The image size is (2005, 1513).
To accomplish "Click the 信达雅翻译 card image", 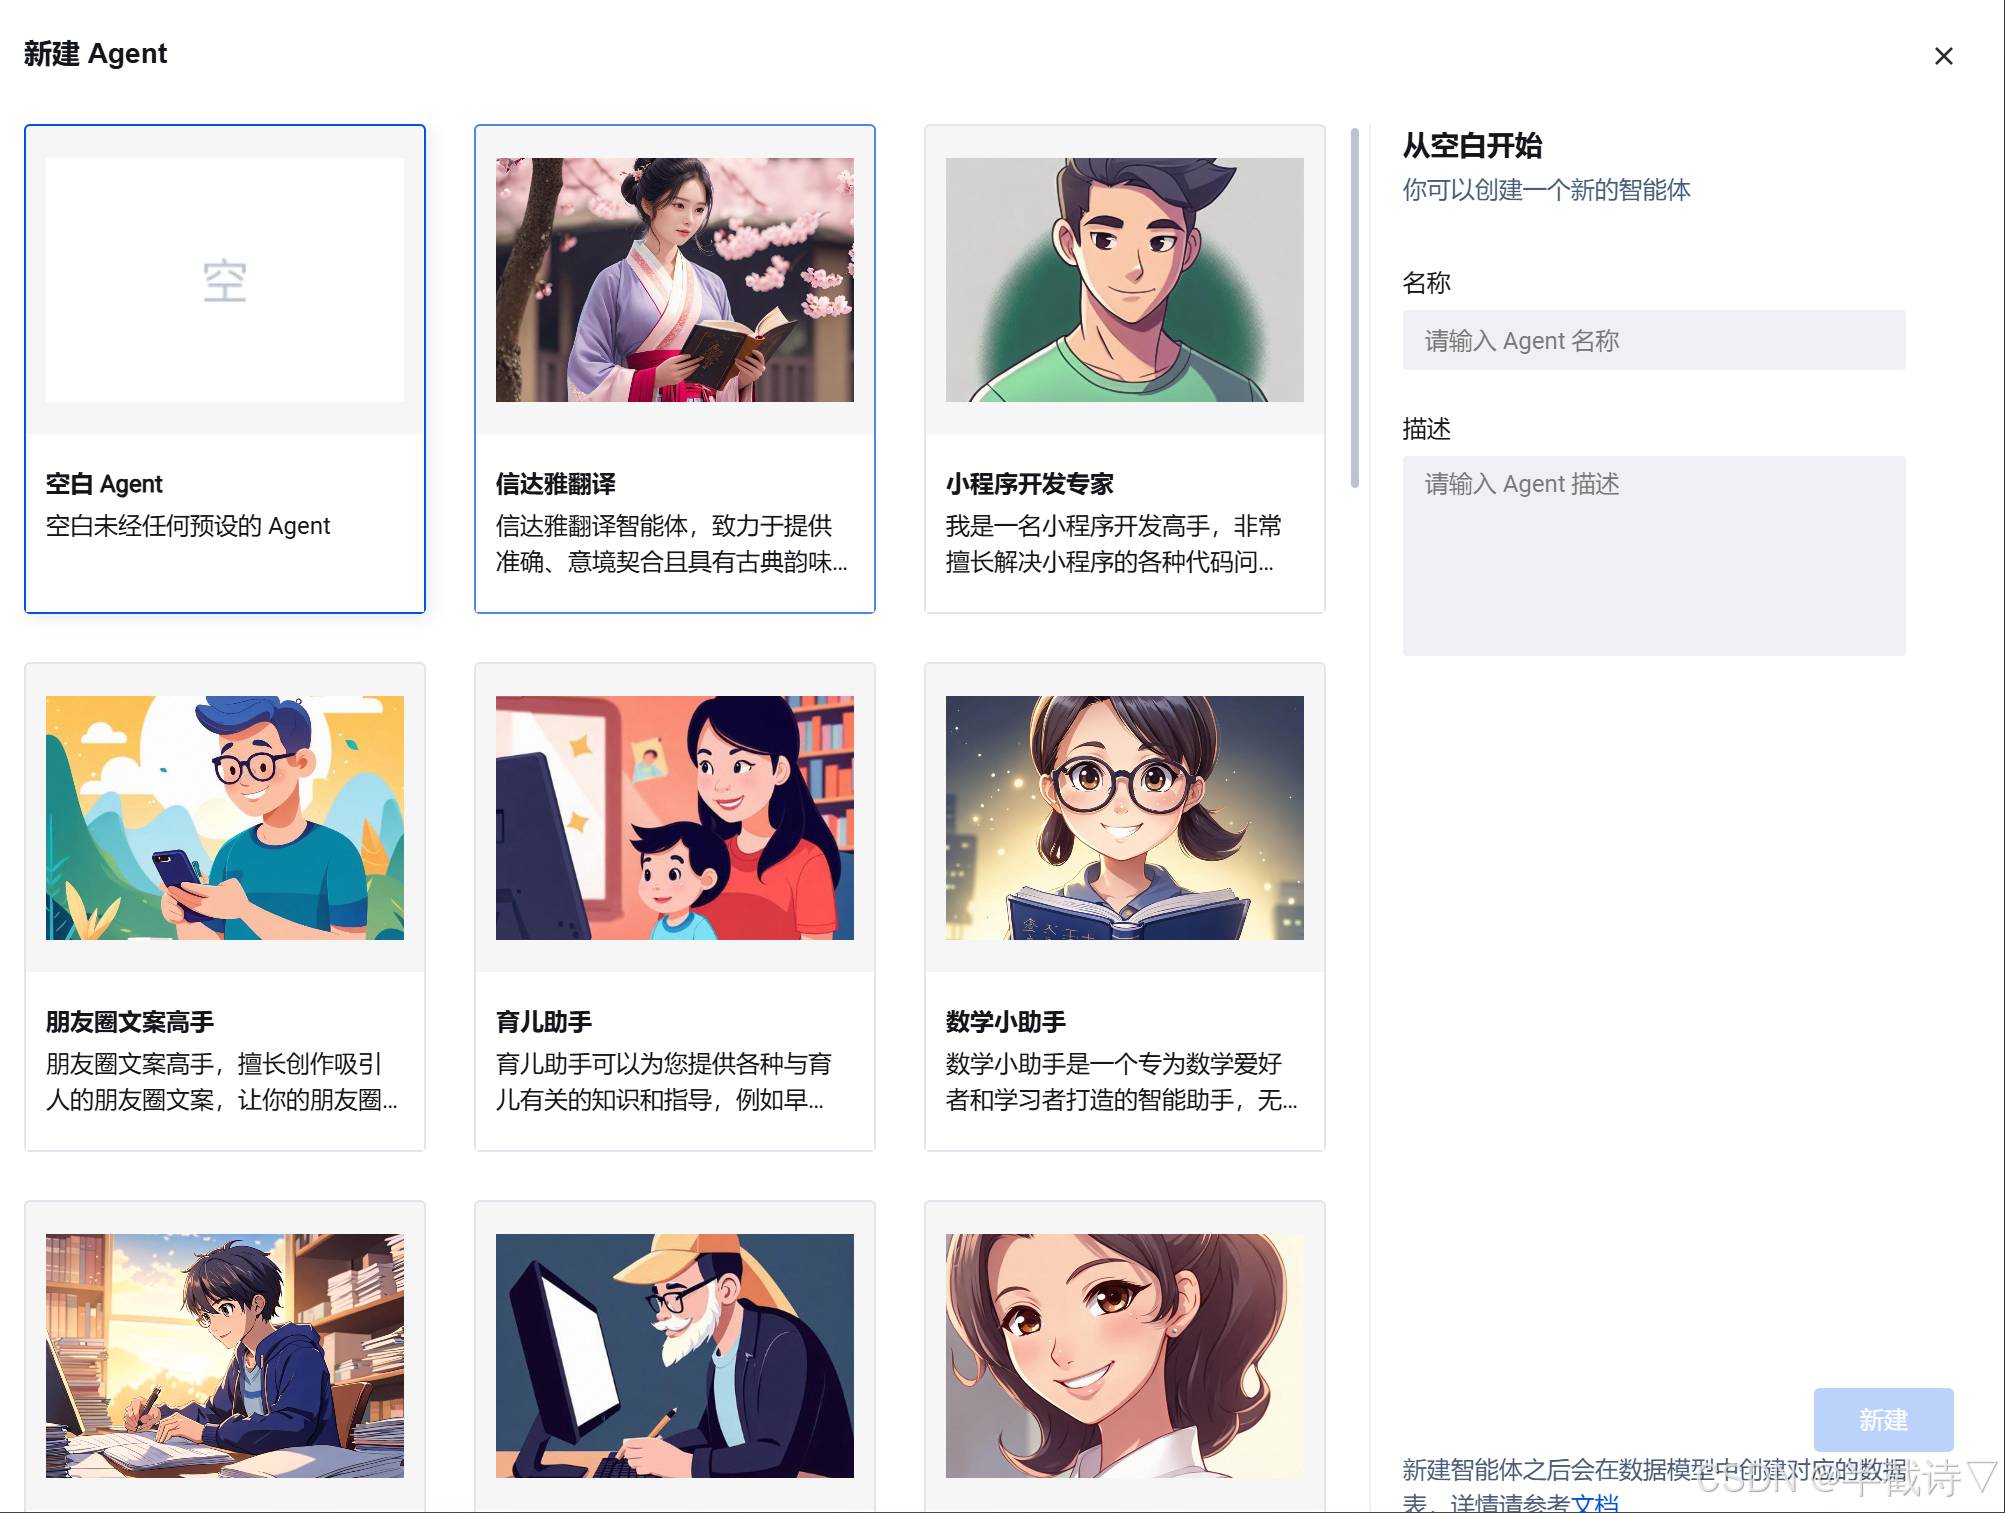I will pos(675,280).
